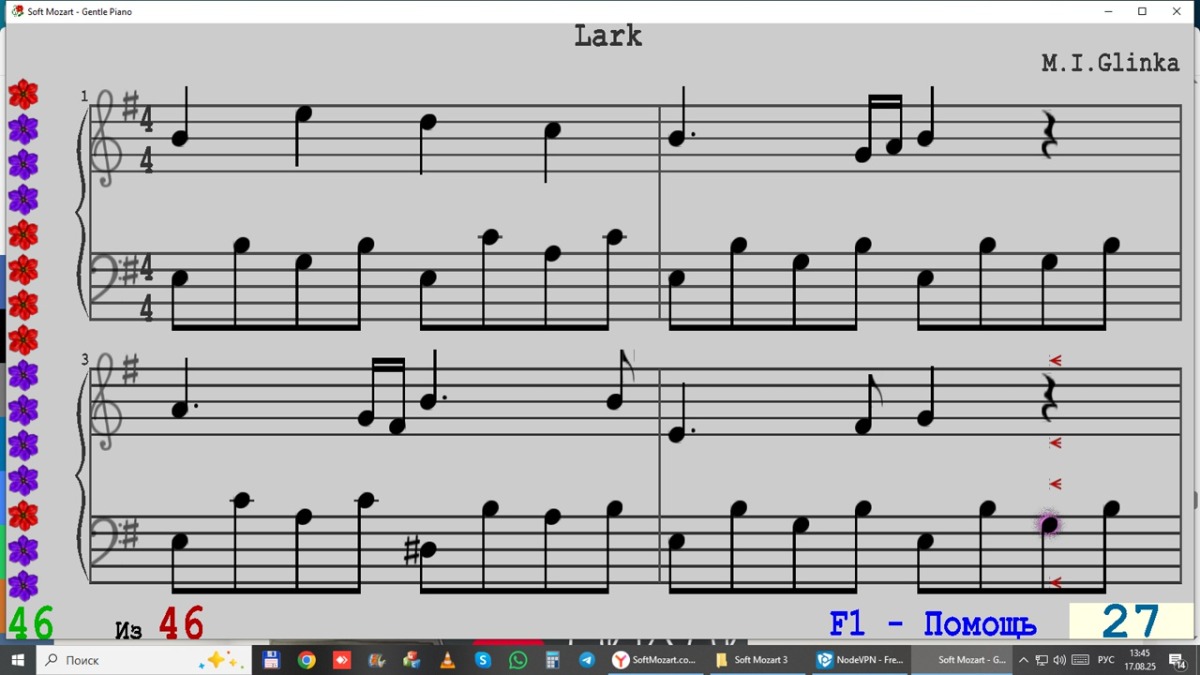Launch Google Chrome from the taskbar
1200x675 pixels.
pos(306,660)
